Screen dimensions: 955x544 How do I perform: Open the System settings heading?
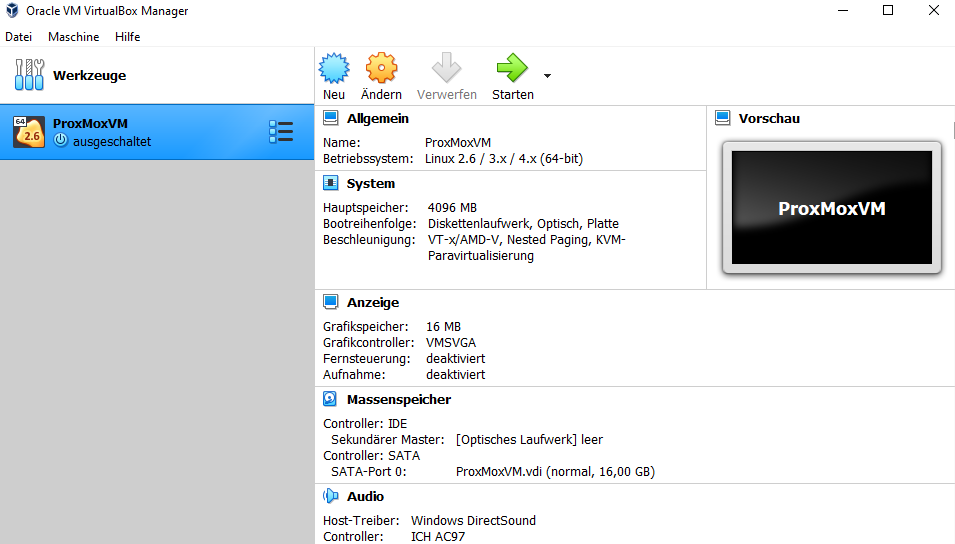[370, 183]
